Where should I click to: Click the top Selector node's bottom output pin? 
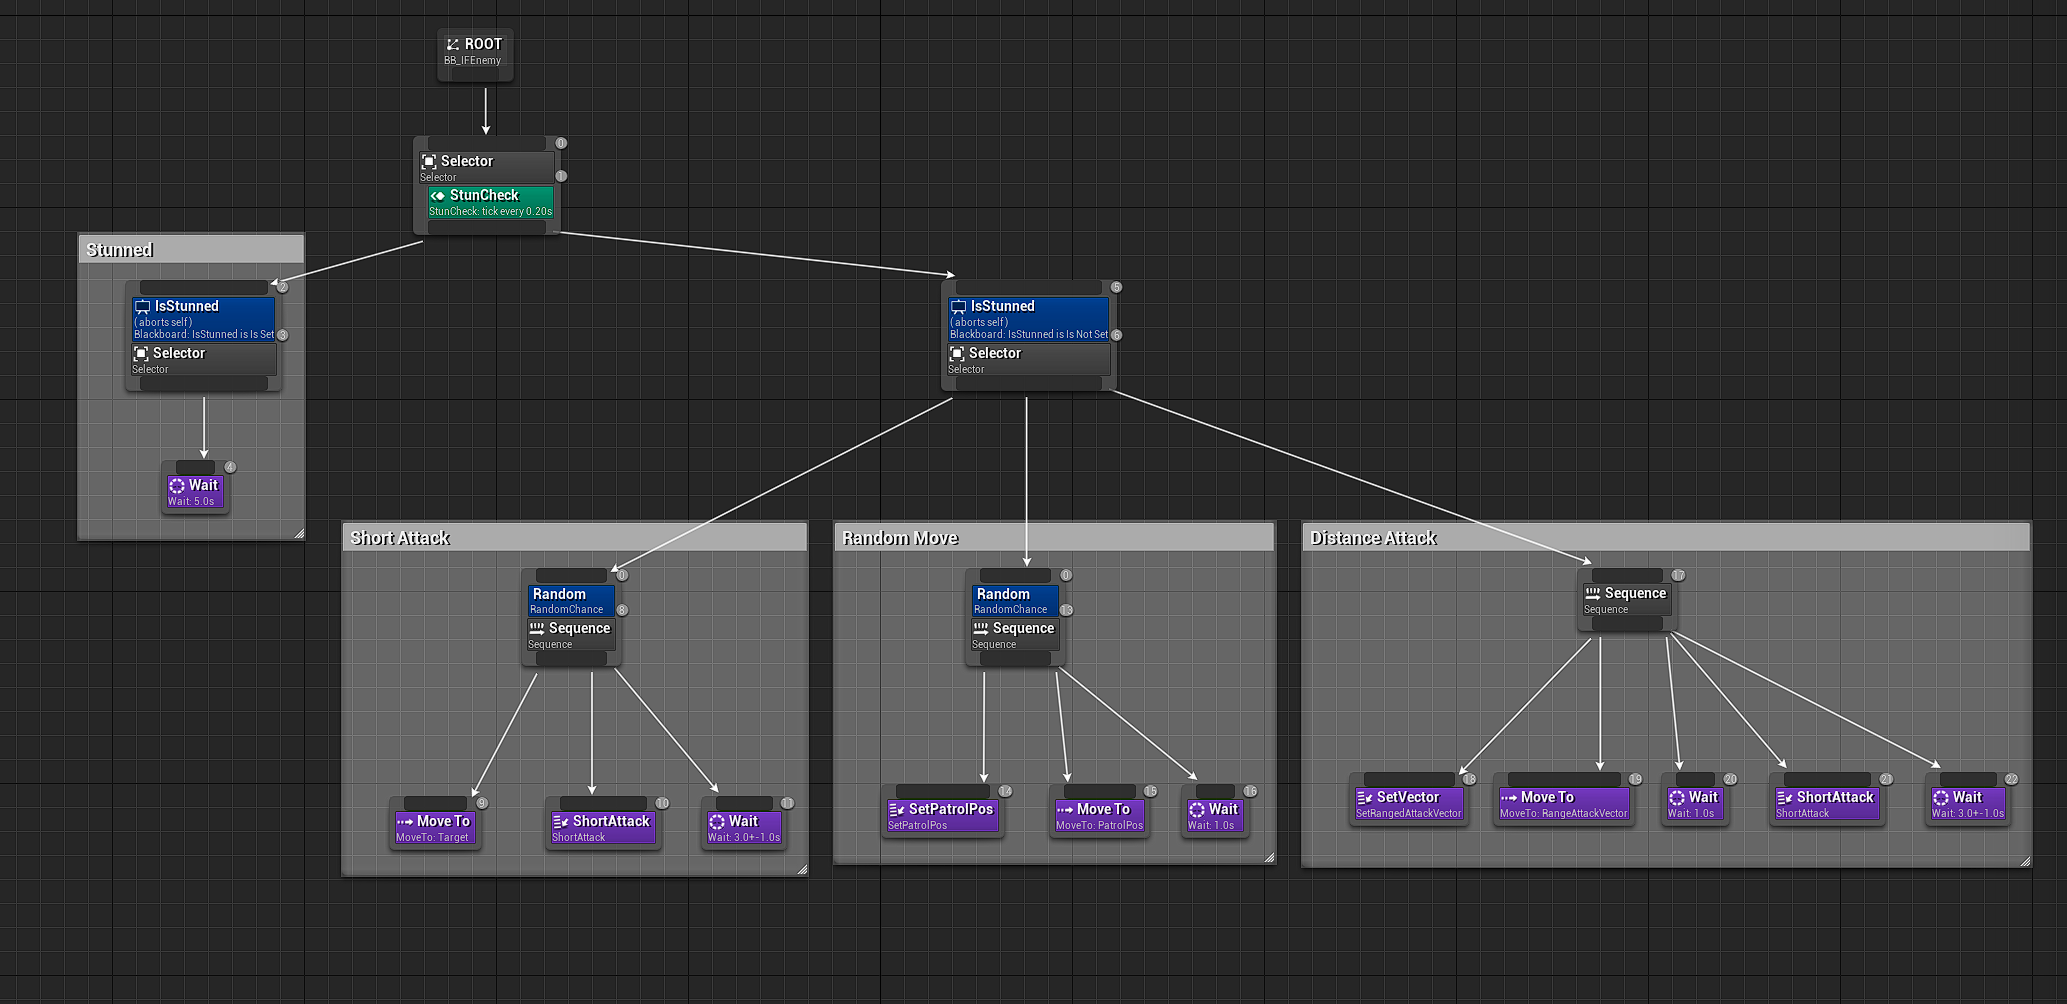pyautogui.click(x=487, y=228)
